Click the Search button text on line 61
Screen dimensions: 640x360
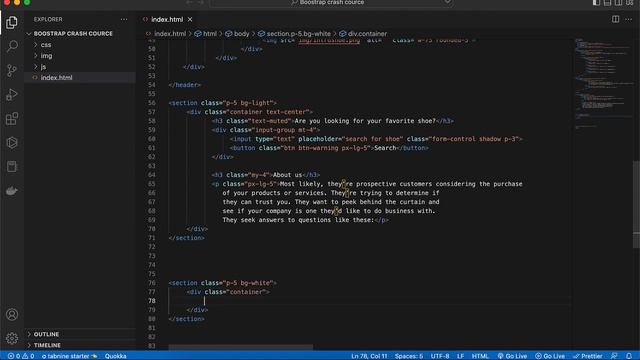pyautogui.click(x=385, y=148)
